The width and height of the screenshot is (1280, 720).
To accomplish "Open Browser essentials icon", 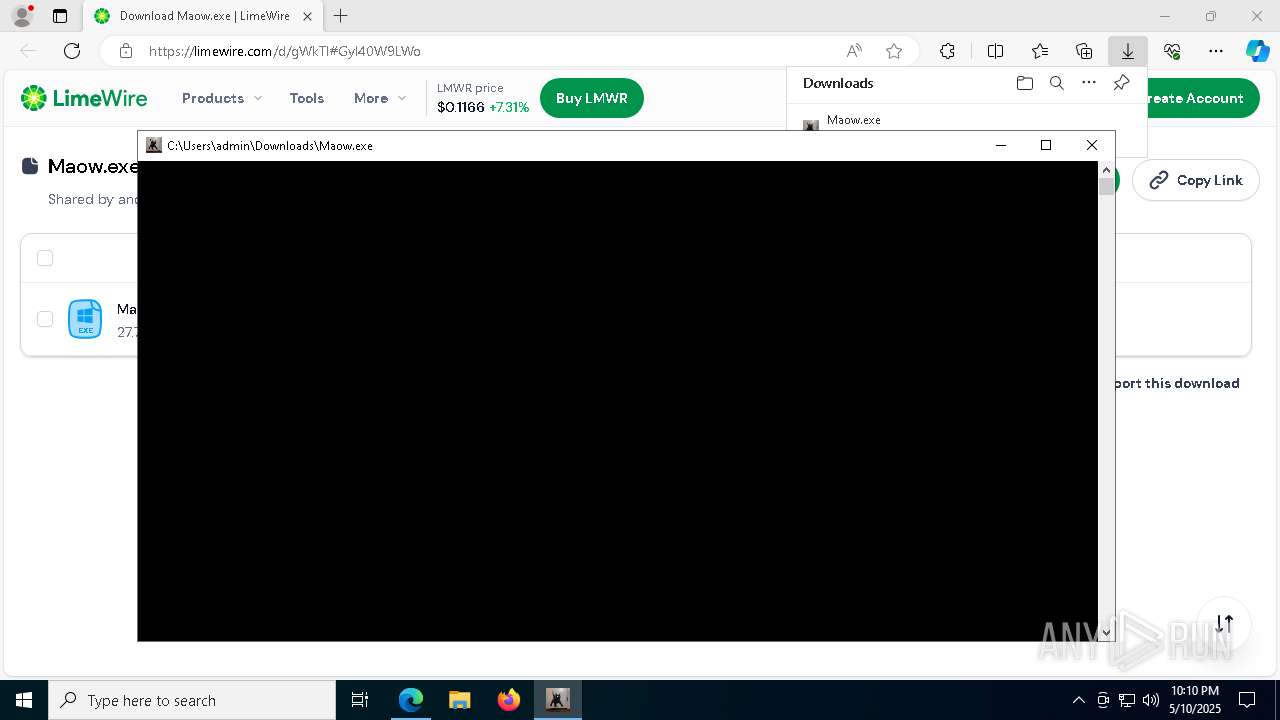I will [x=1172, y=51].
